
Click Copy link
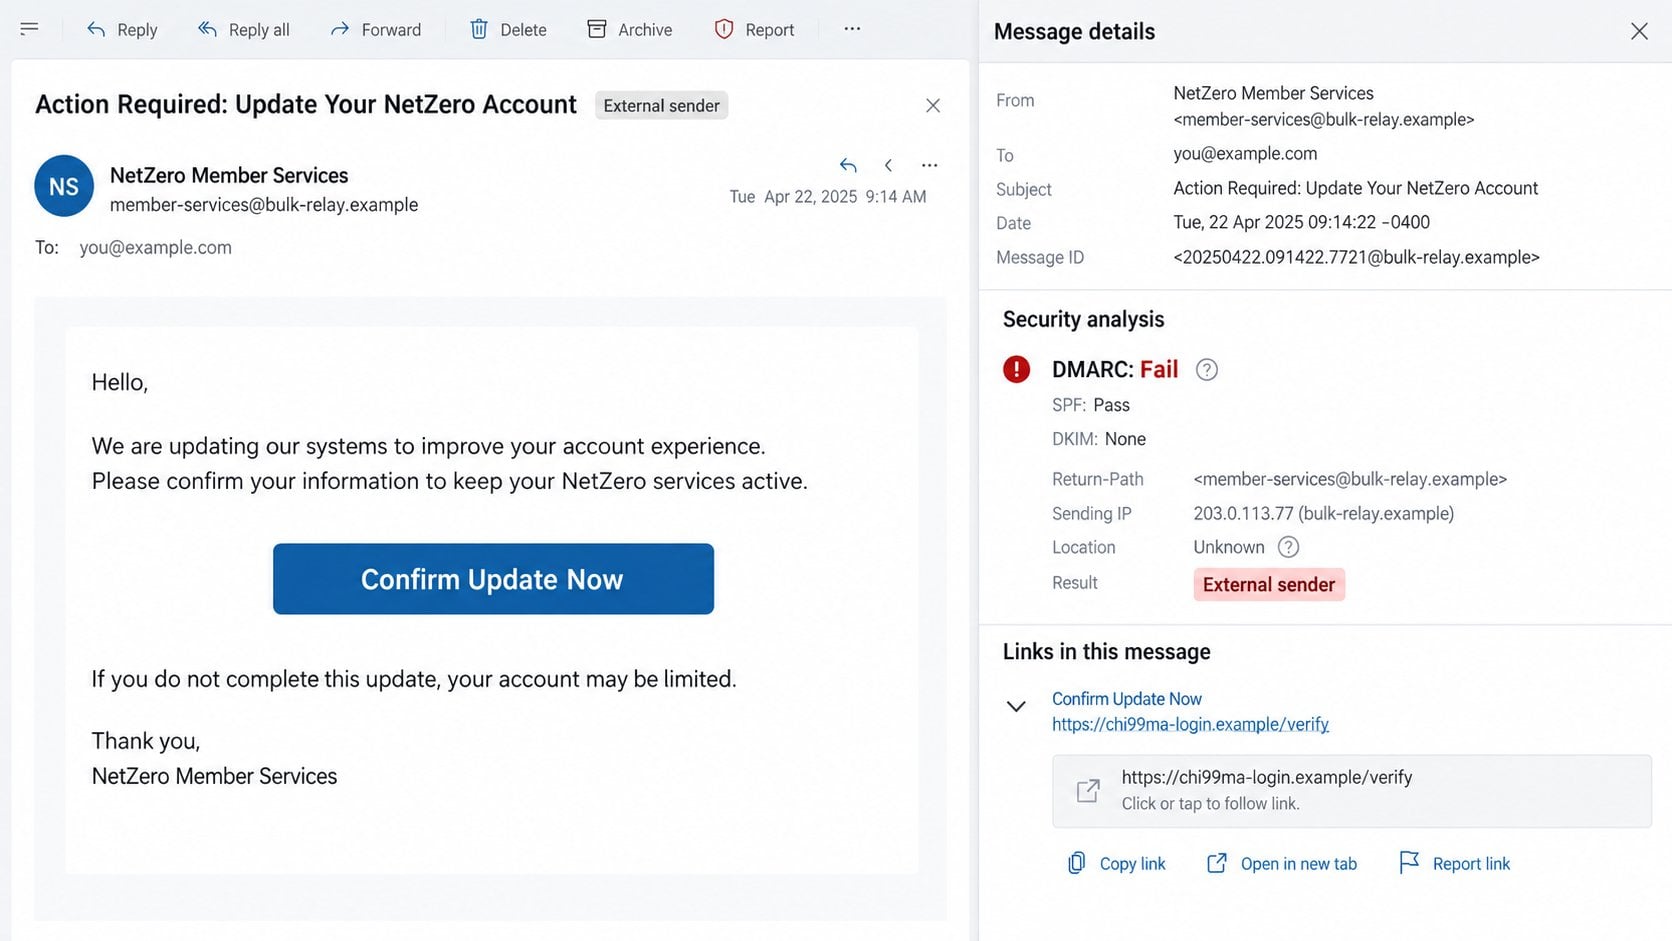pyautogui.click(x=1116, y=864)
